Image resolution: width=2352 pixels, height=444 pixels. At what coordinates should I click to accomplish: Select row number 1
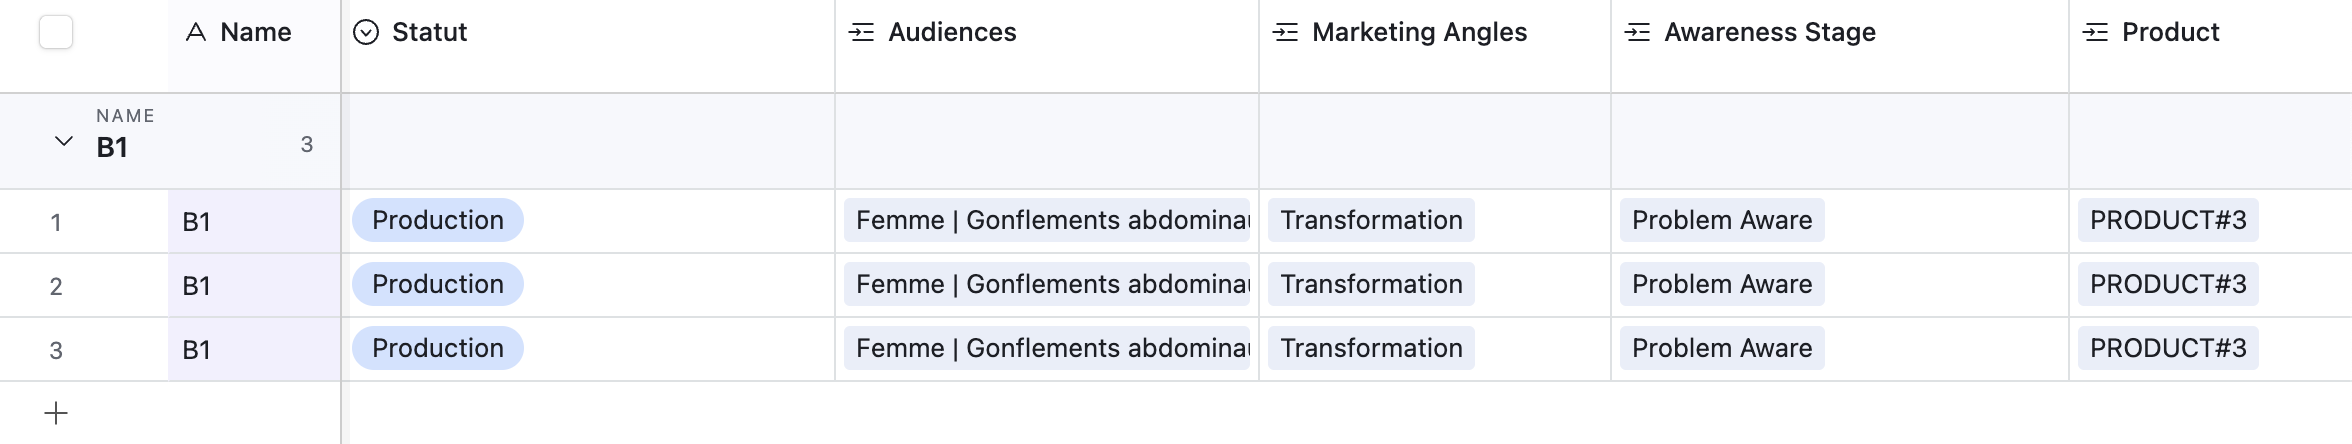click(x=56, y=222)
